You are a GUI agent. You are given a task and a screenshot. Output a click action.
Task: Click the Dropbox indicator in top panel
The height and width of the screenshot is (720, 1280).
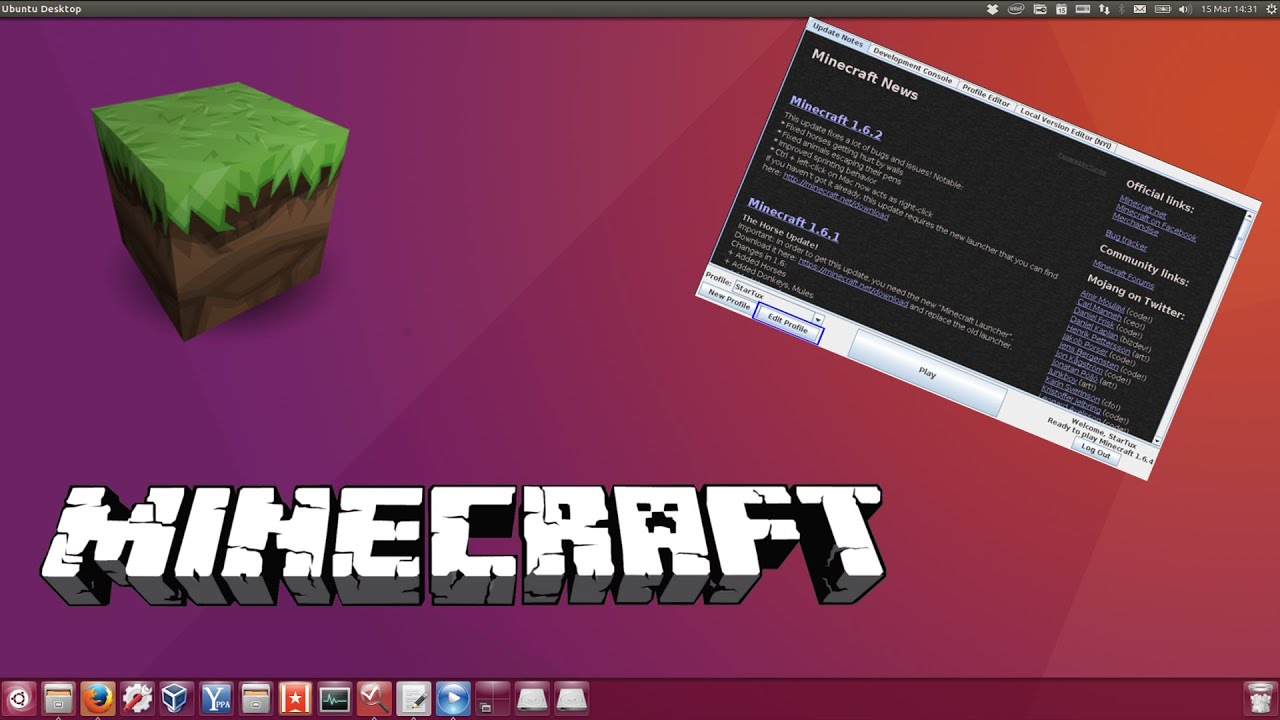(992, 9)
